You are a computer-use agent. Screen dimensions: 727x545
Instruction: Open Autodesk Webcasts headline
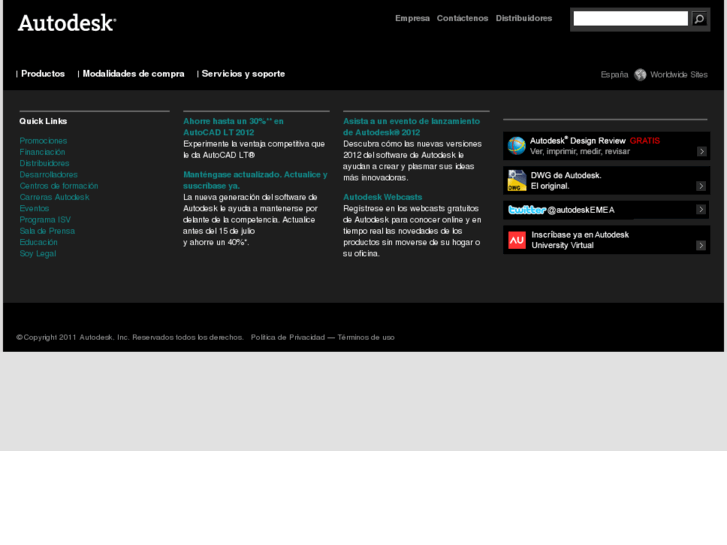[383, 197]
